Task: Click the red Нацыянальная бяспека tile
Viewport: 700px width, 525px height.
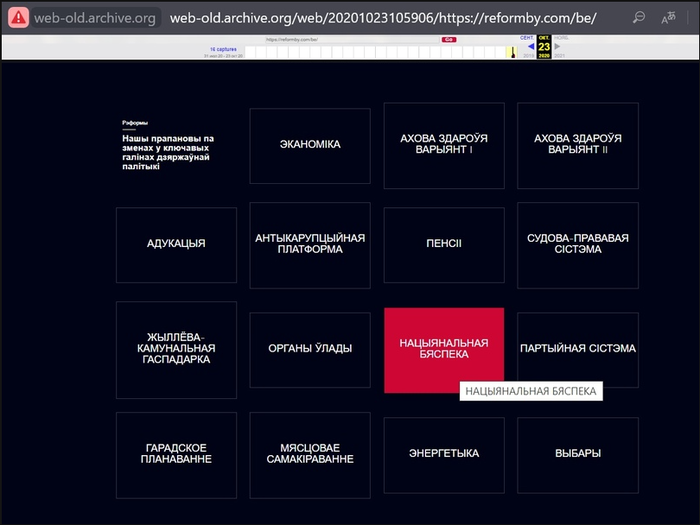Action: tap(444, 349)
